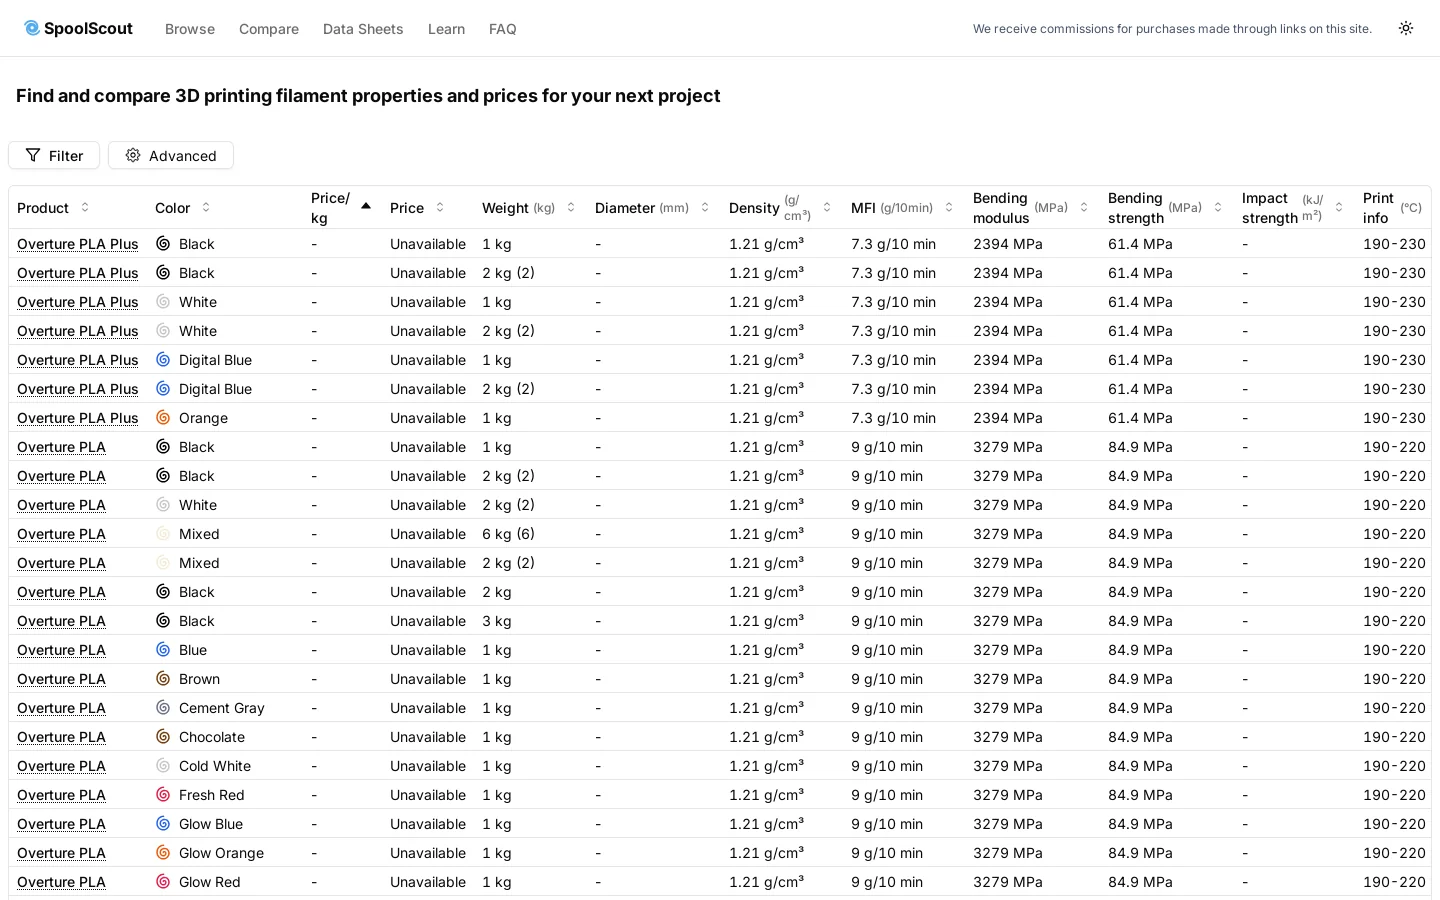The image size is (1440, 900).
Task: Sort by Bending strength column arrows
Action: click(x=1218, y=207)
